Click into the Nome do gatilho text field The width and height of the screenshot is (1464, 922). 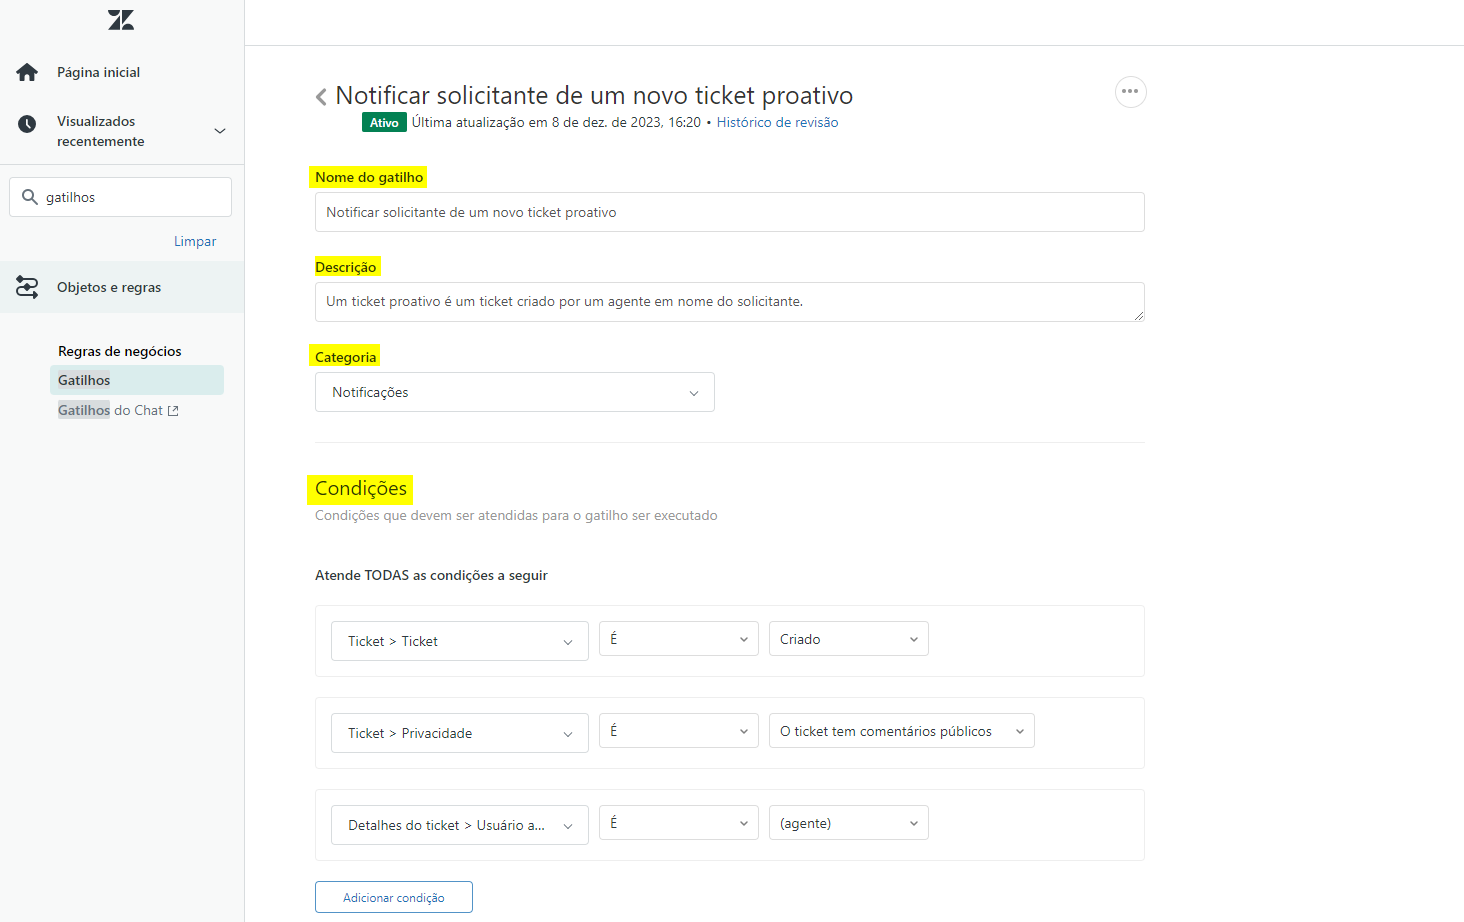(x=729, y=212)
